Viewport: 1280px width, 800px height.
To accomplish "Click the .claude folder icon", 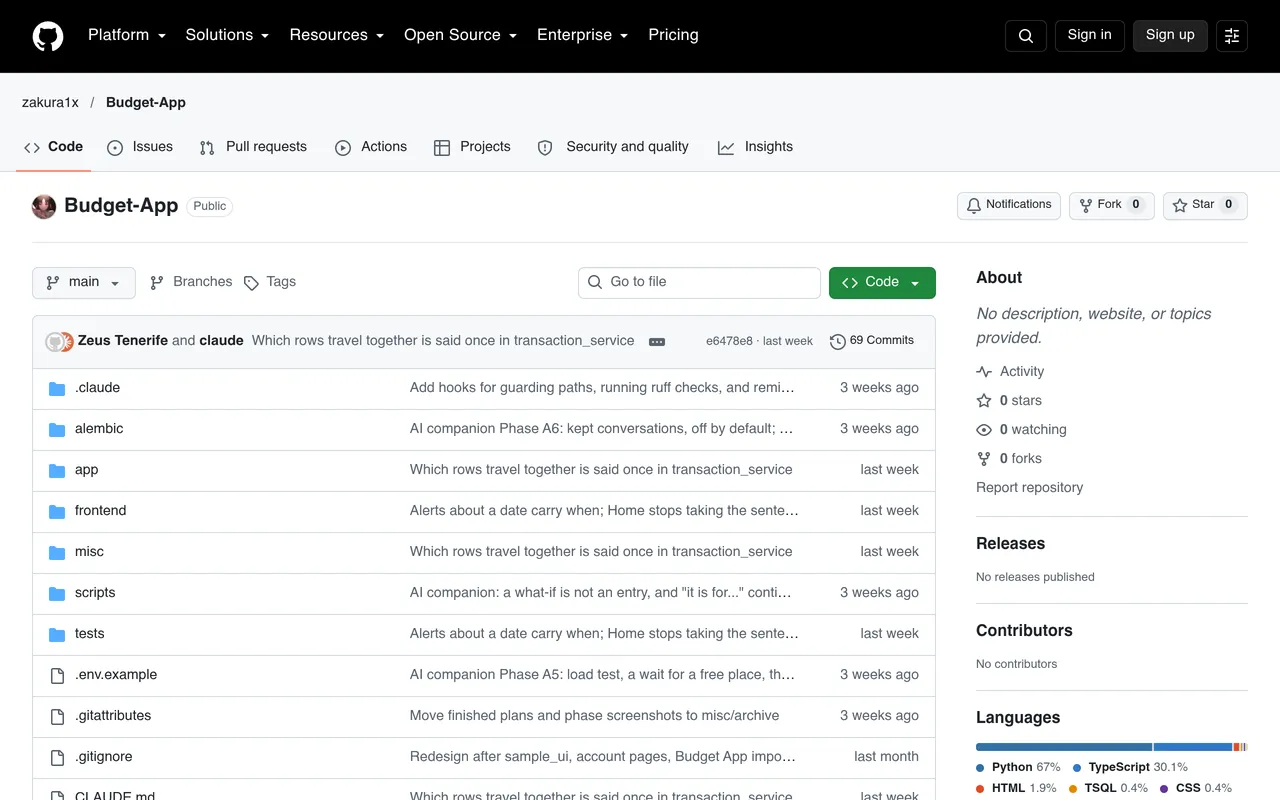I will pos(57,388).
